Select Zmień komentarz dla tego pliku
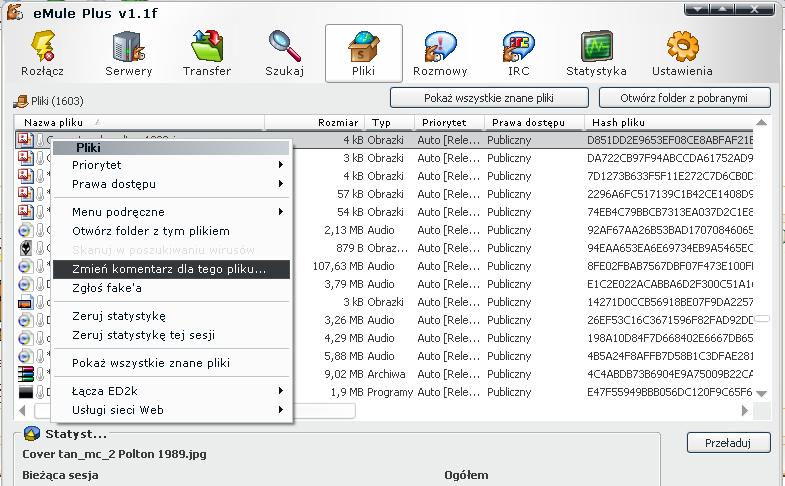 171,269
